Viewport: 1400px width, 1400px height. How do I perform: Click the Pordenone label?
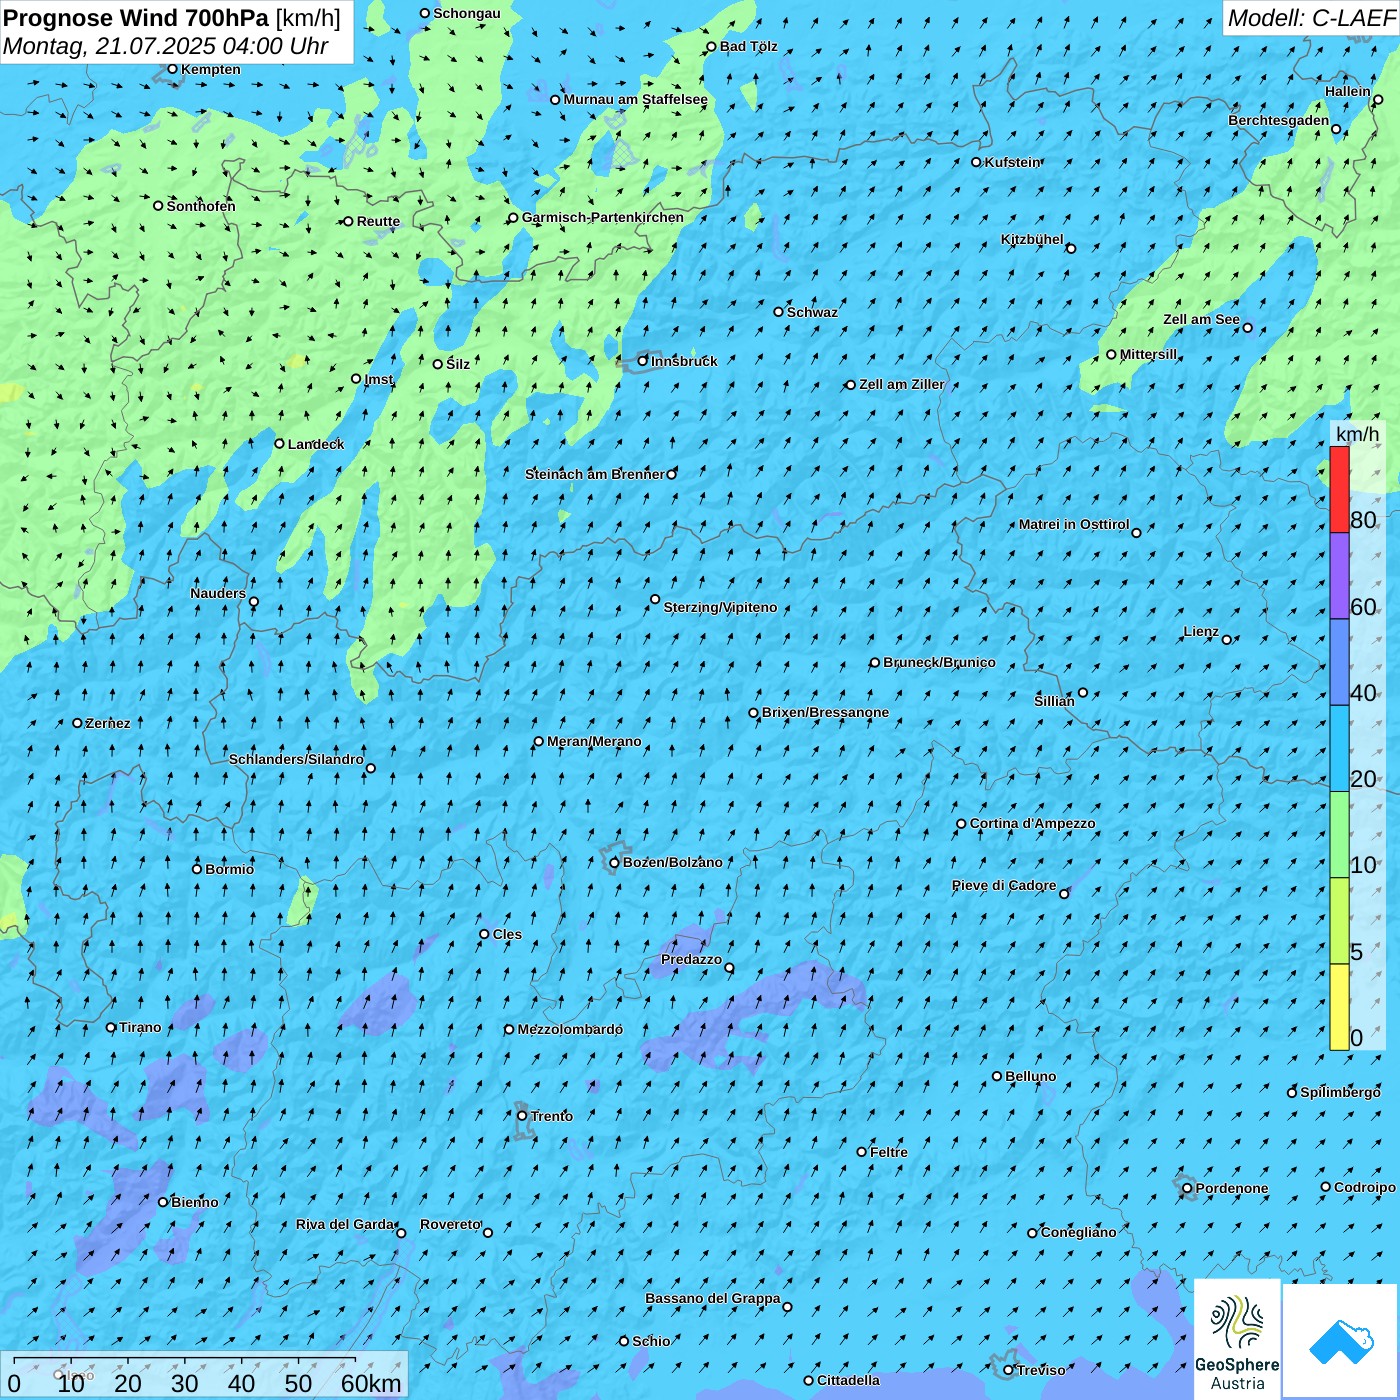[1232, 1188]
